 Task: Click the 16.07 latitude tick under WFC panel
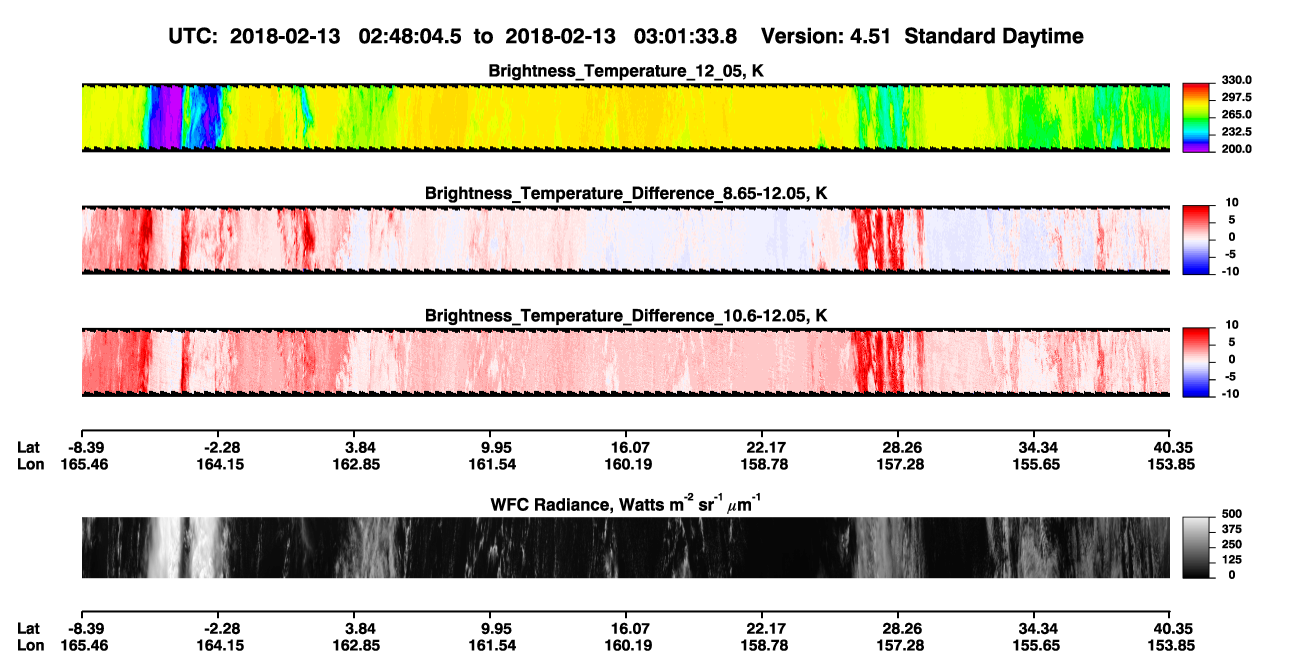pyautogui.click(x=625, y=629)
